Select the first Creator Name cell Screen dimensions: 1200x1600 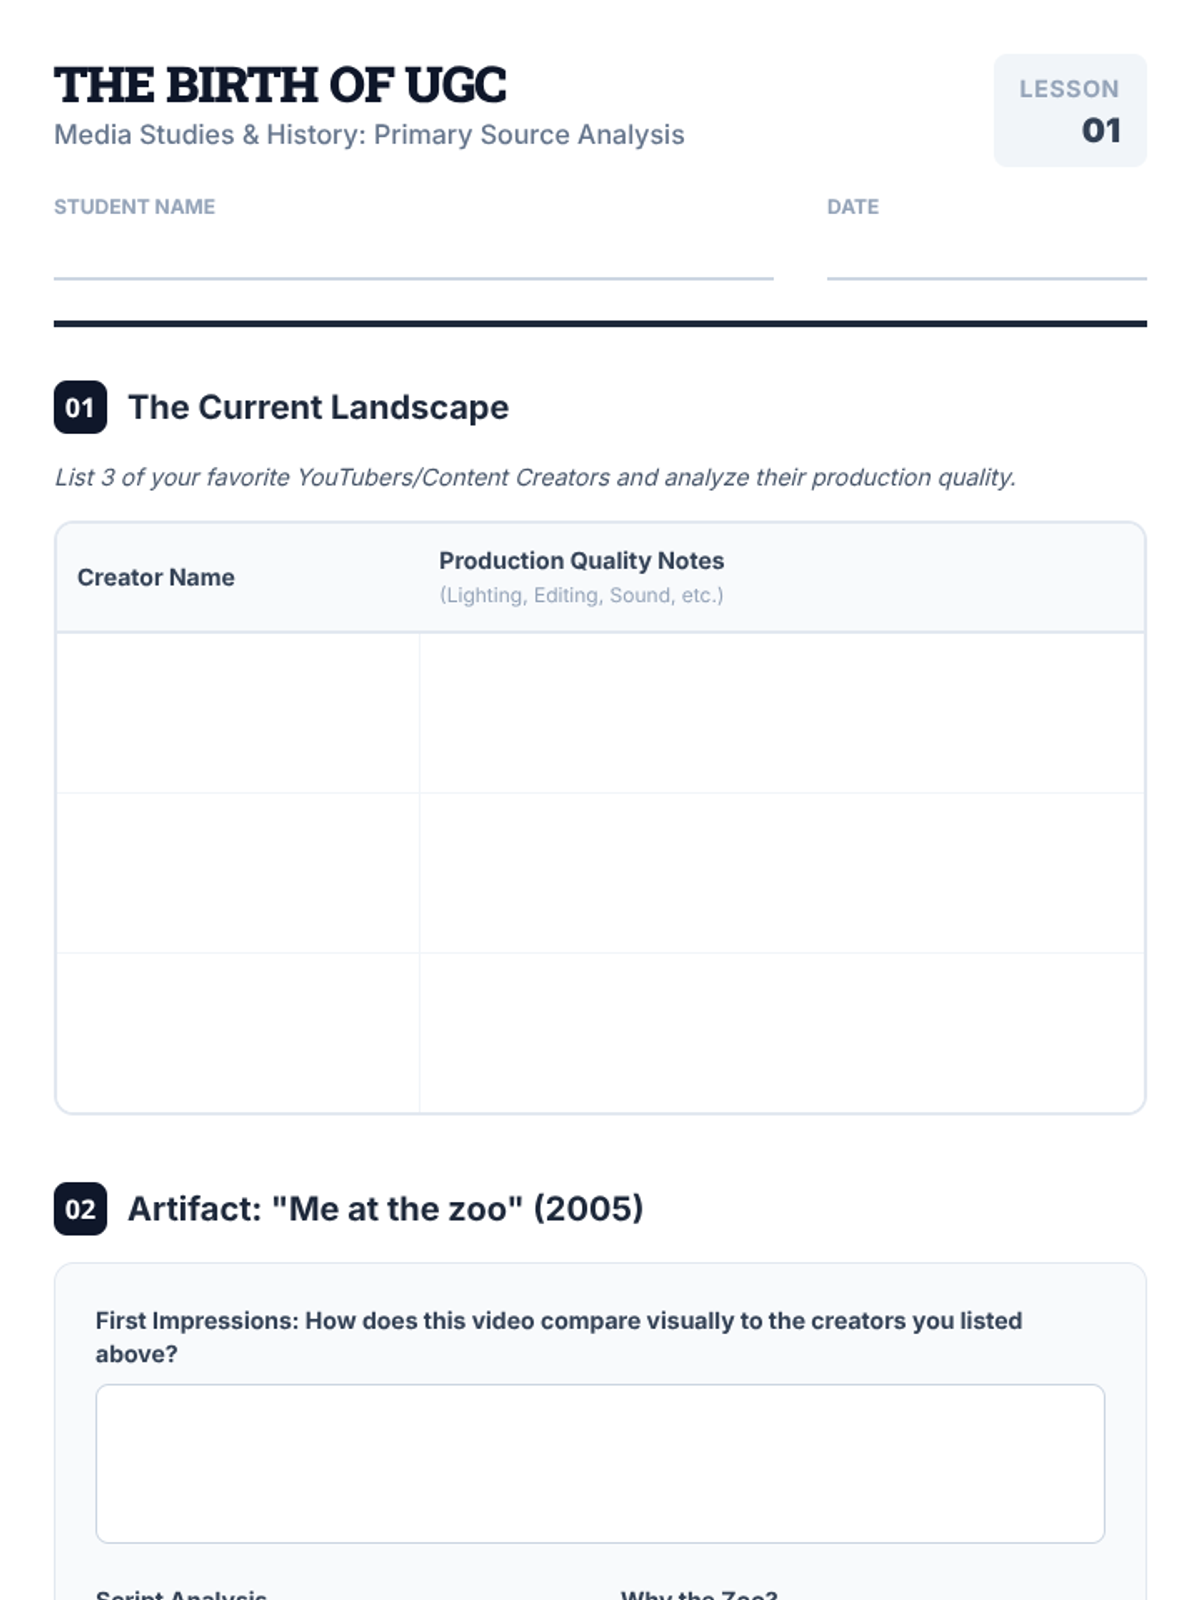(238, 713)
